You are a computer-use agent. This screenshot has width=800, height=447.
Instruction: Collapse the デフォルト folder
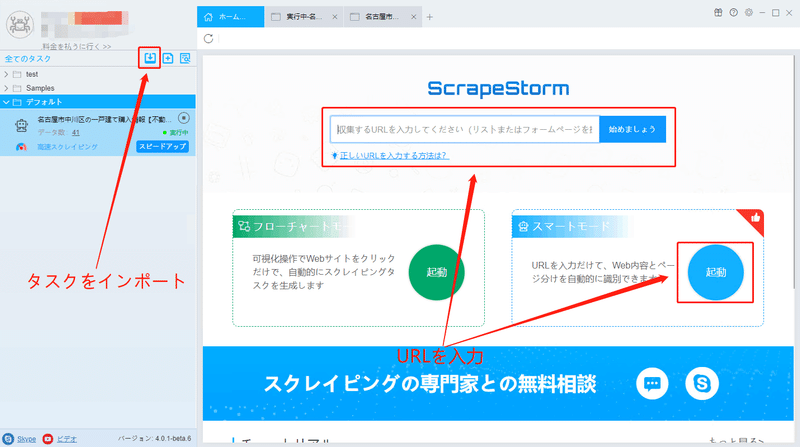[x=6, y=102]
